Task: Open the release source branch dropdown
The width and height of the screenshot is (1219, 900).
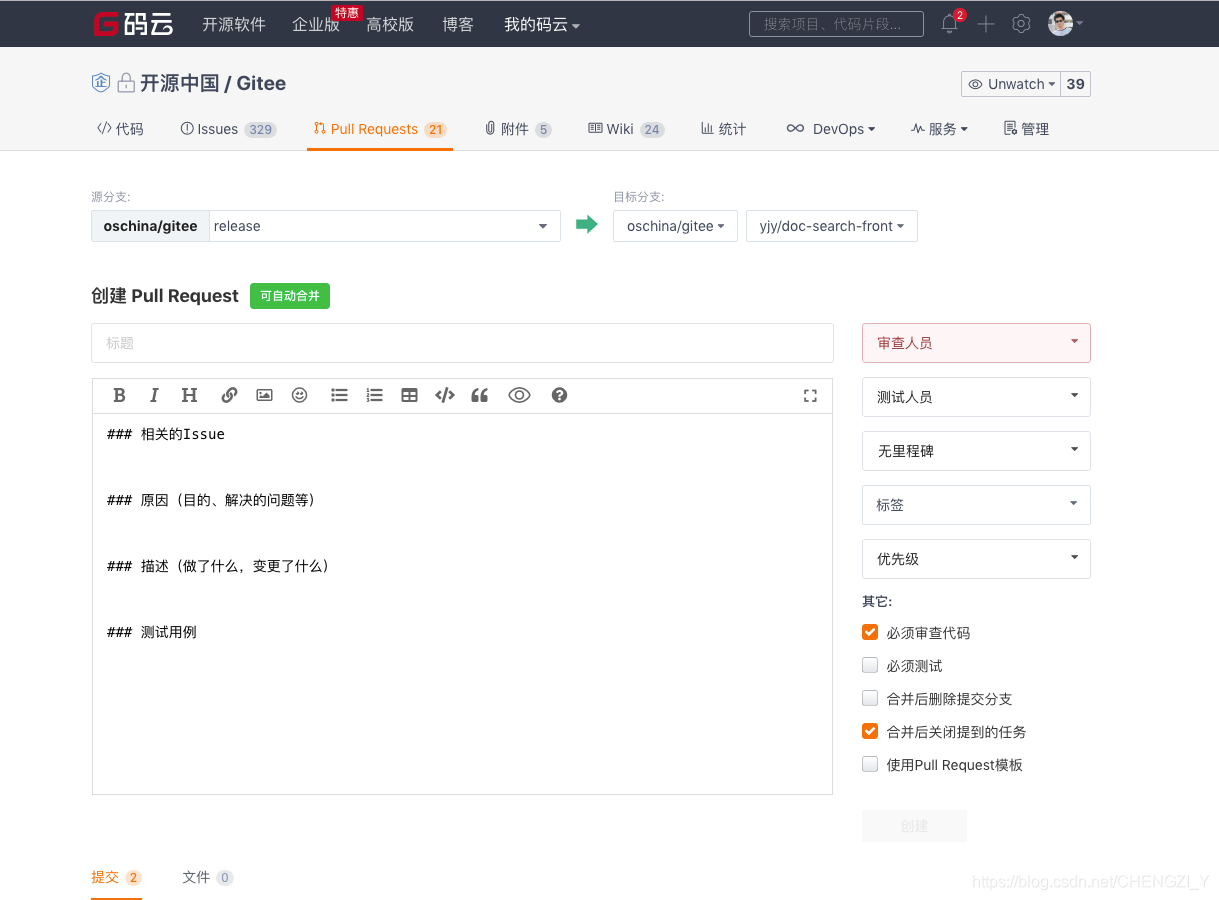Action: 385,226
